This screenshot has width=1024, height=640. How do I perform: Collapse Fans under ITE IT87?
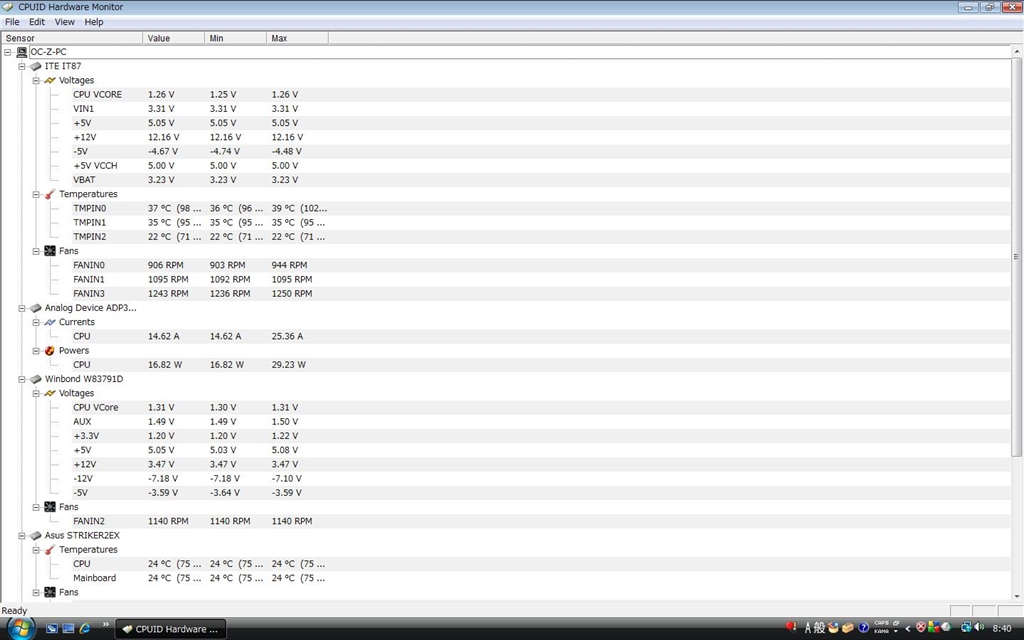[36, 251]
